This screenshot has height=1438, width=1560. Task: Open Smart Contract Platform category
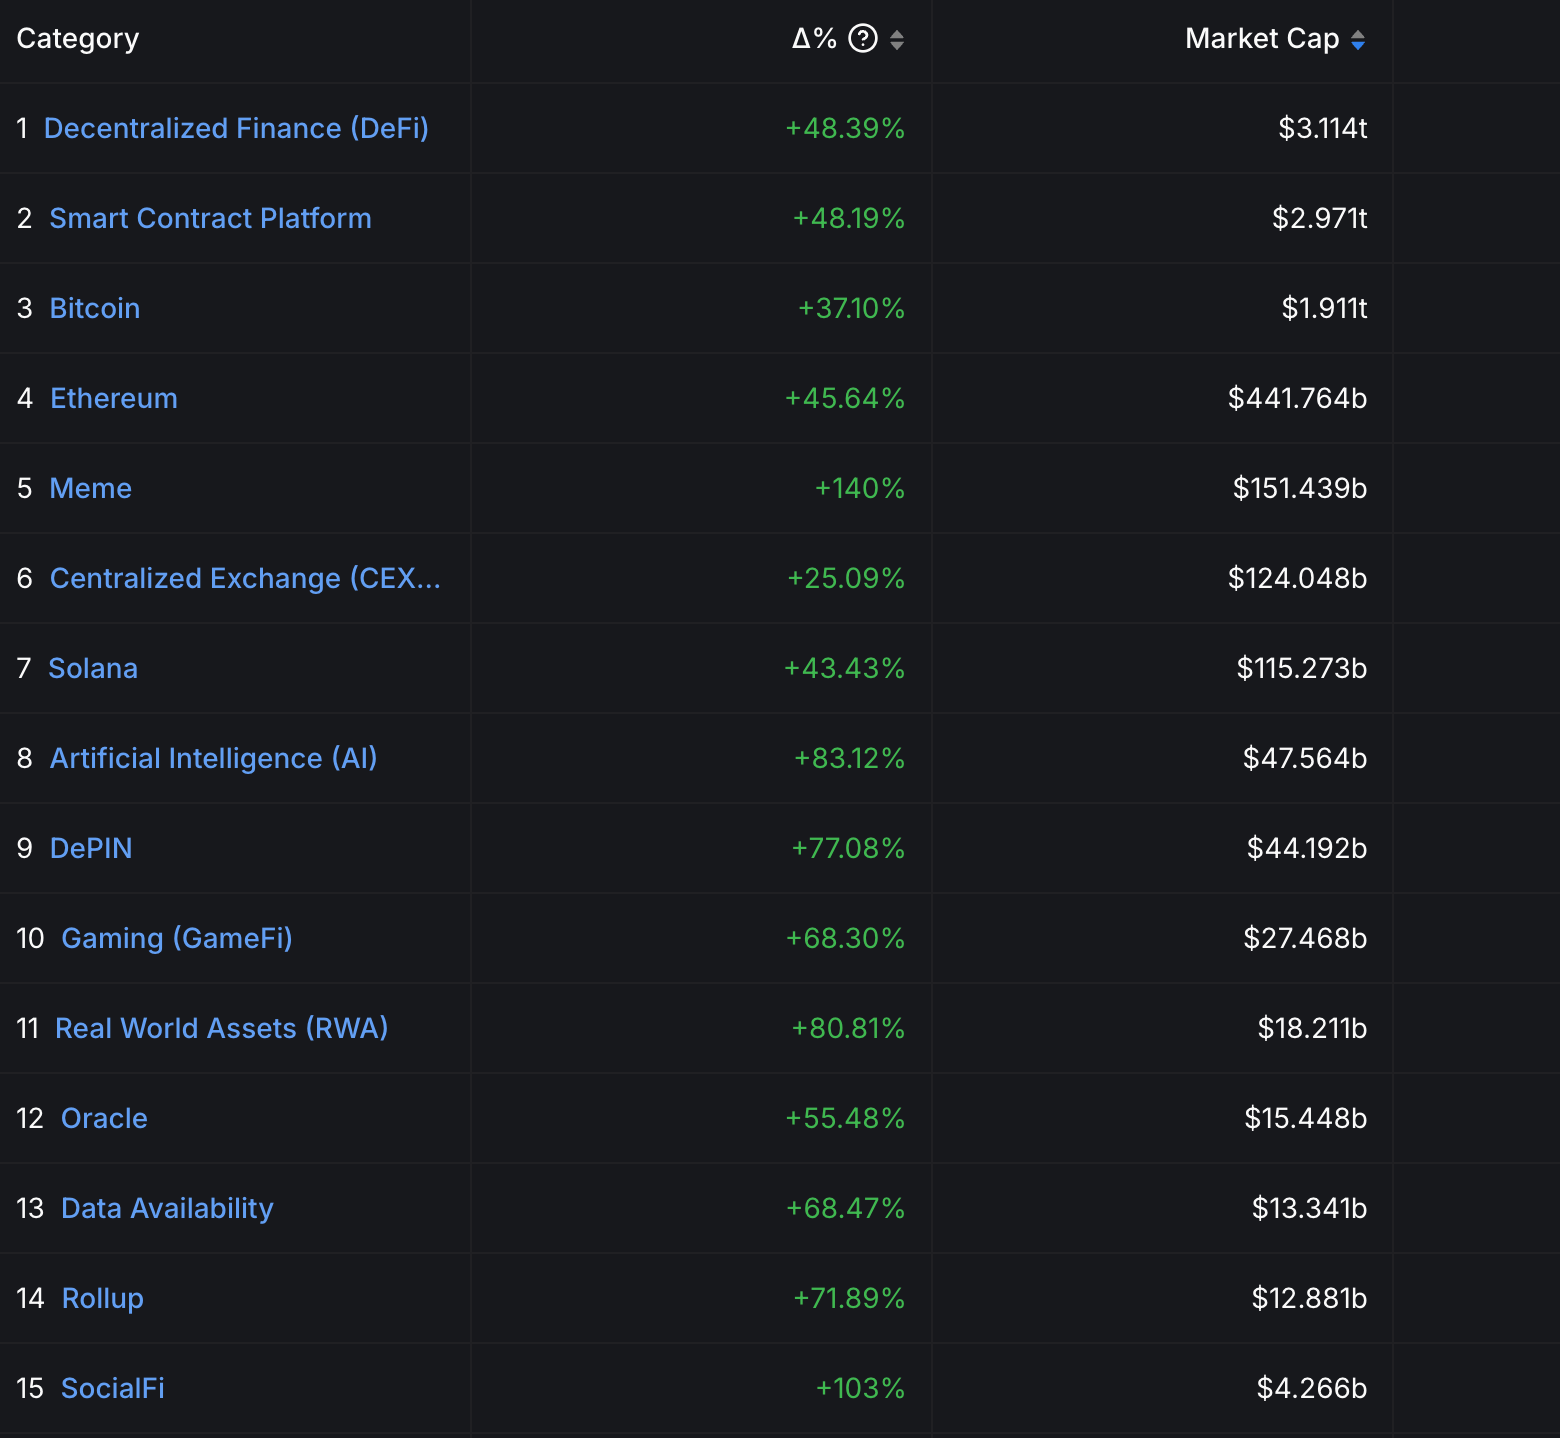click(x=210, y=219)
